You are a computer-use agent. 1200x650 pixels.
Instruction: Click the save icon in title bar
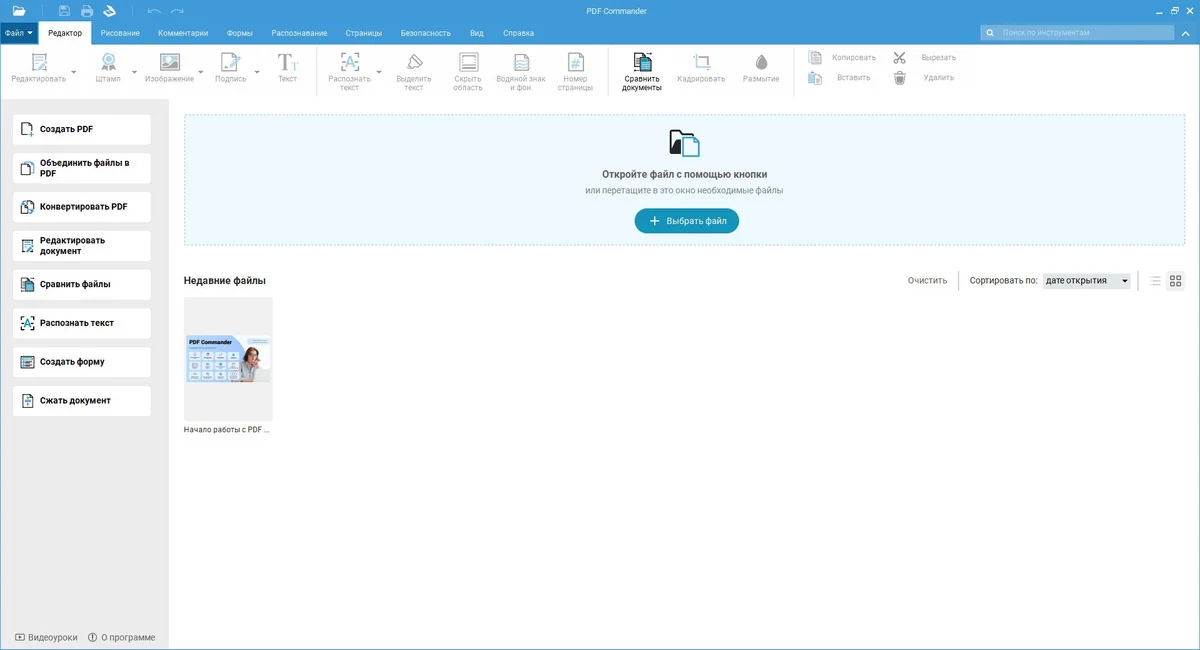pos(64,11)
